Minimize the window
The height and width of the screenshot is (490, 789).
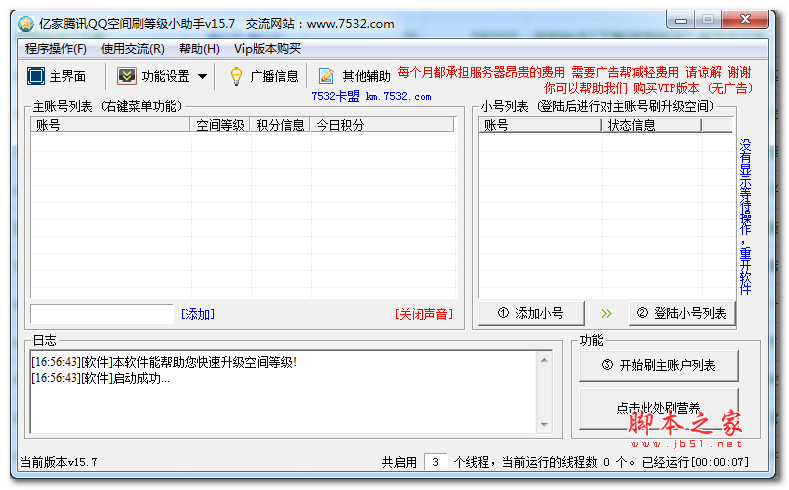coord(681,20)
